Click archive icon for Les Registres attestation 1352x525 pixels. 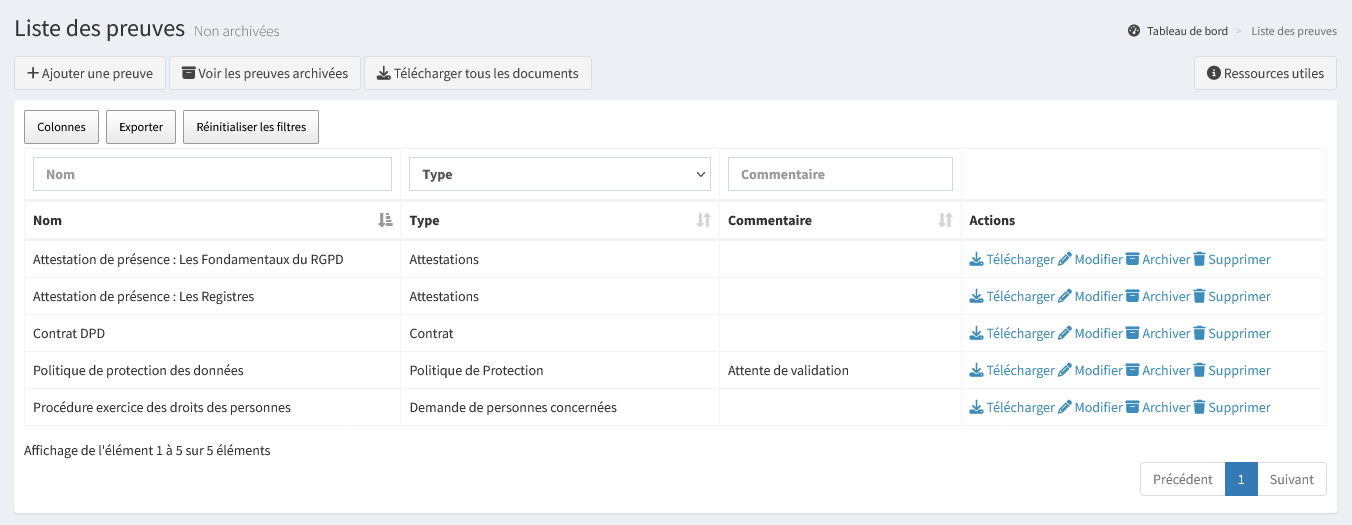1133,296
